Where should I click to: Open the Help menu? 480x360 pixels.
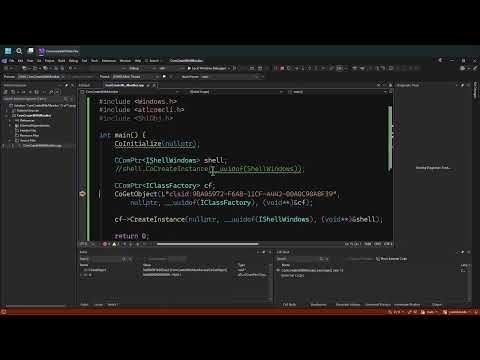[x=138, y=61]
